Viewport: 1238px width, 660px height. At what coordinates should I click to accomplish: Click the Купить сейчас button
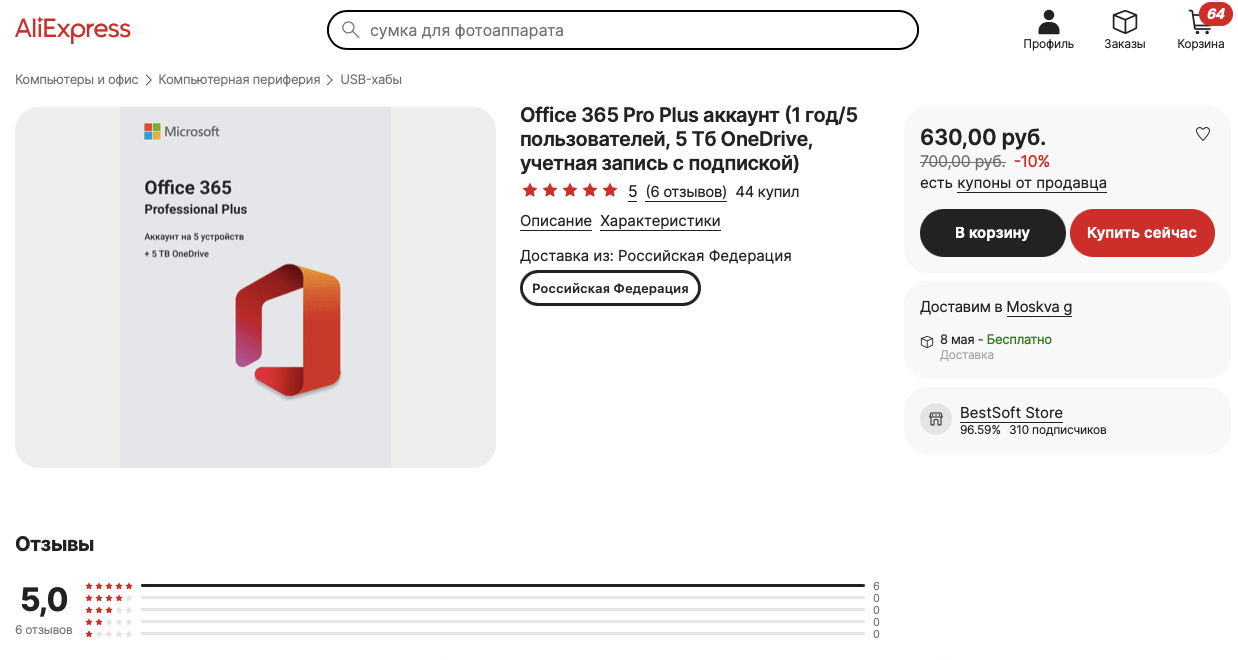click(1142, 232)
